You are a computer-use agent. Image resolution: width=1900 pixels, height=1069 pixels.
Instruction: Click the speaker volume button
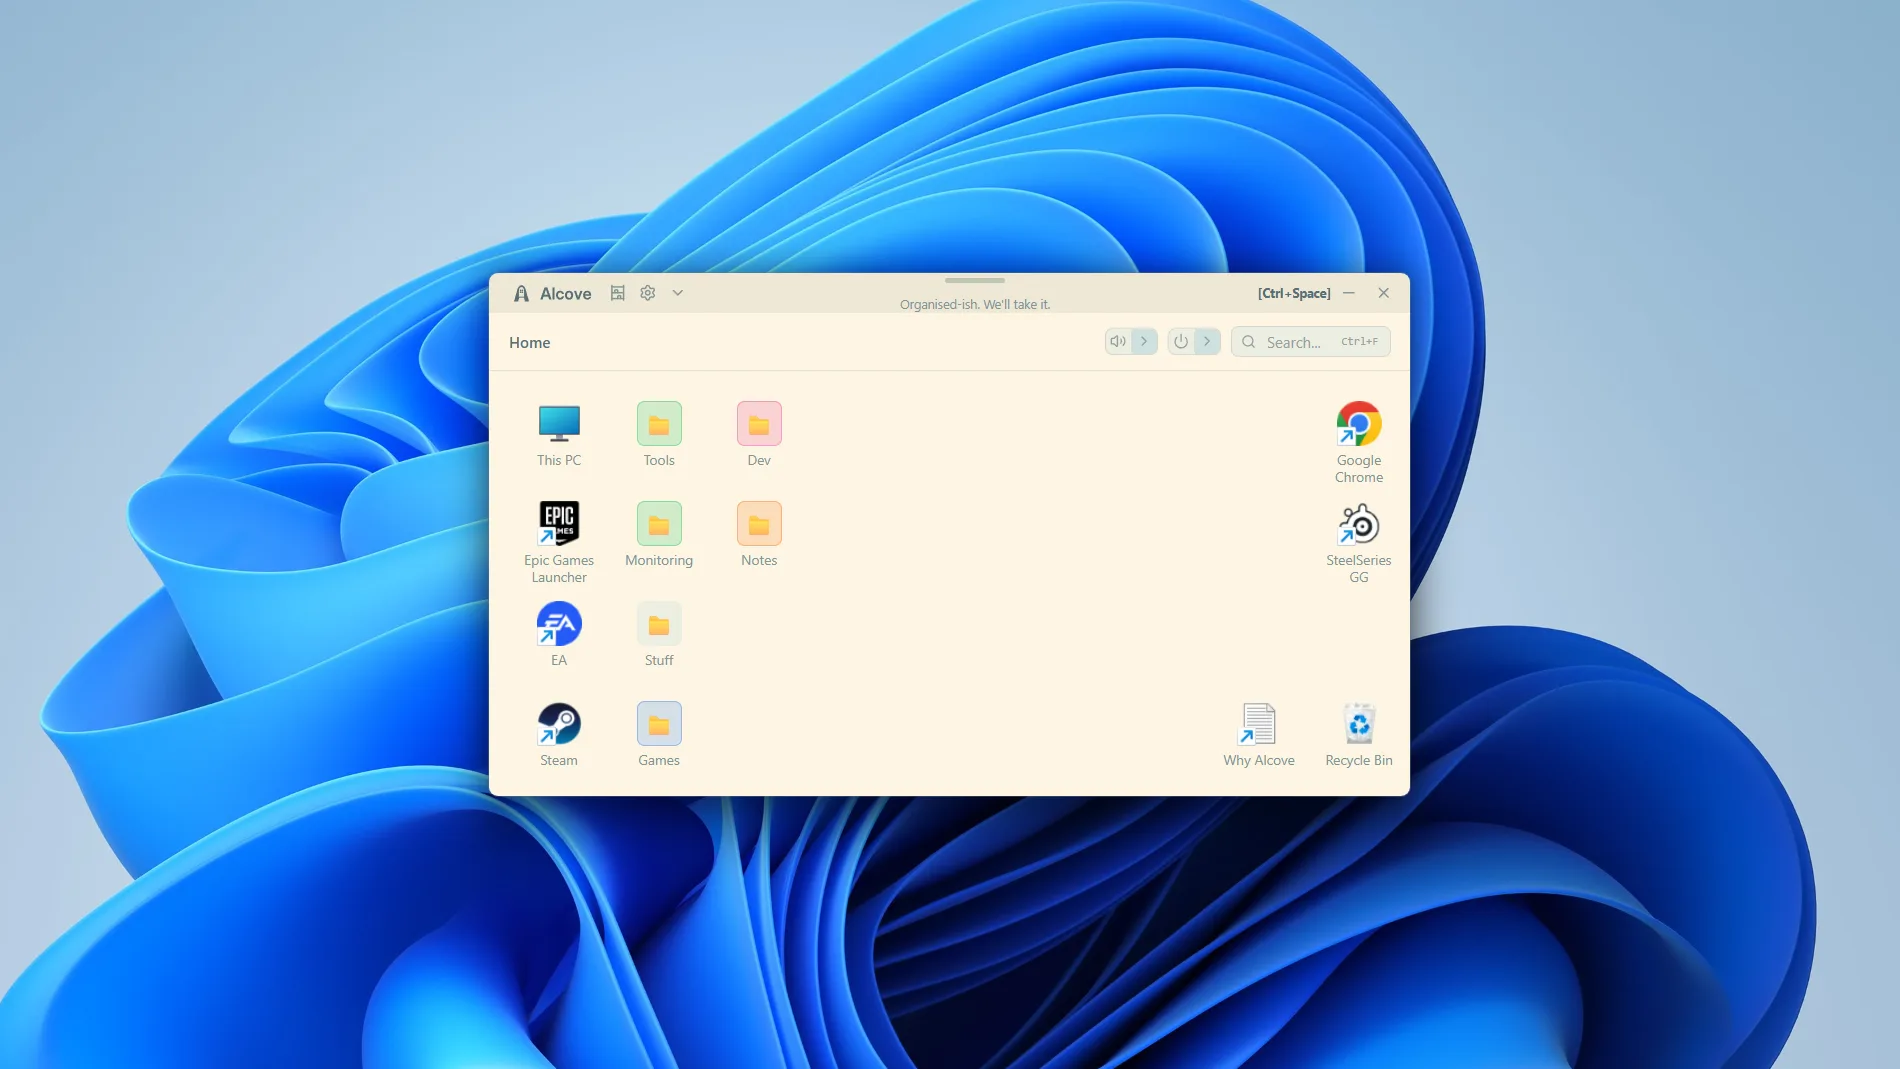click(1118, 341)
